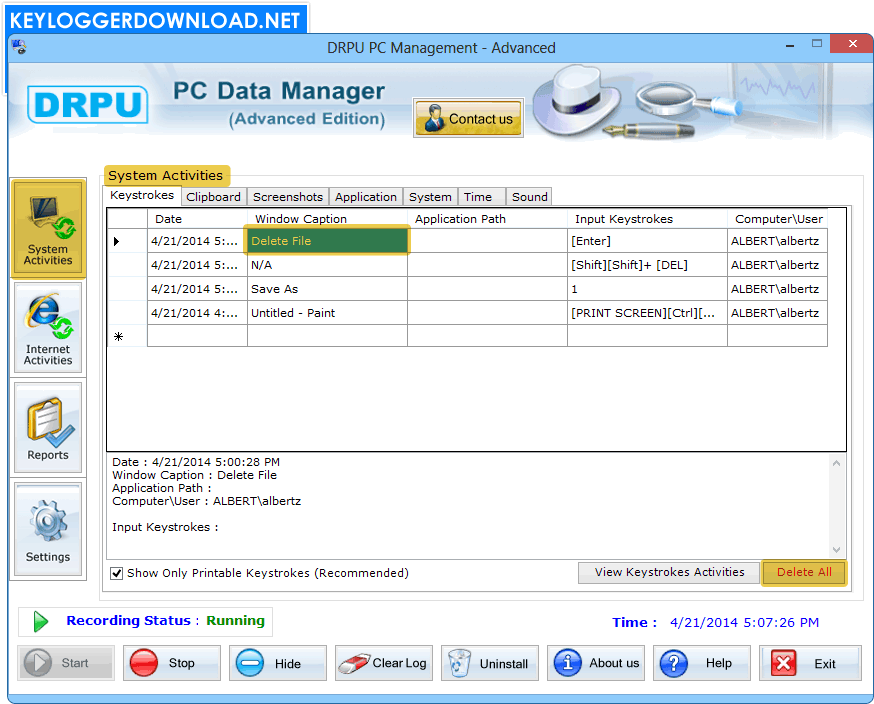Viewport: 874px width, 704px height.
Task: Open the Settings gear section
Action: coord(48,530)
